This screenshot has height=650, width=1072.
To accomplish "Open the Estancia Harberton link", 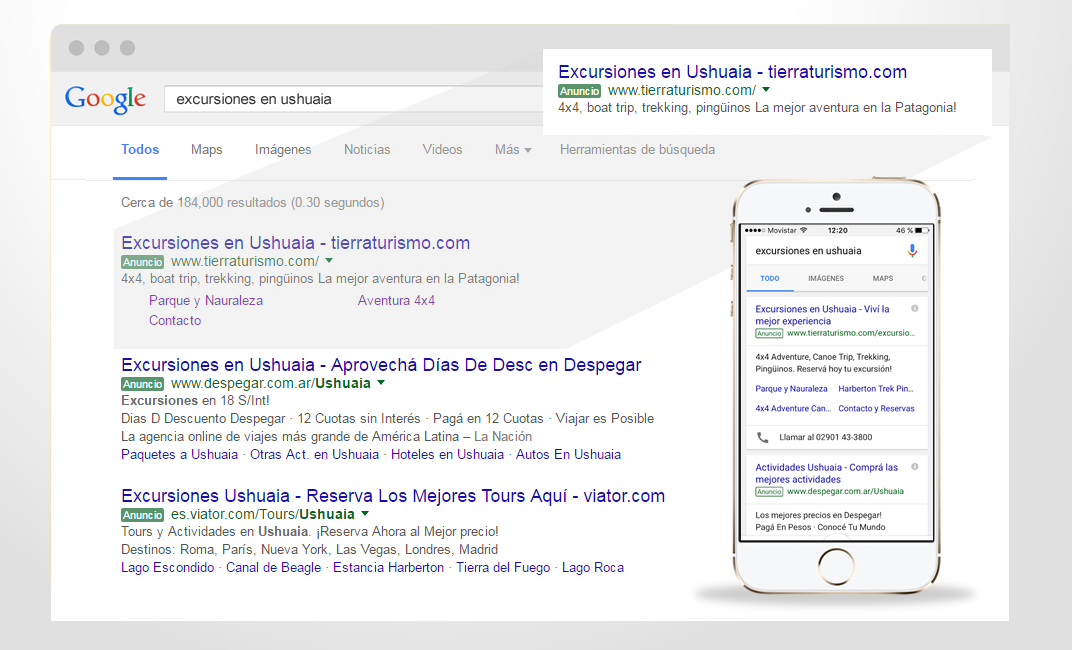I will (388, 568).
